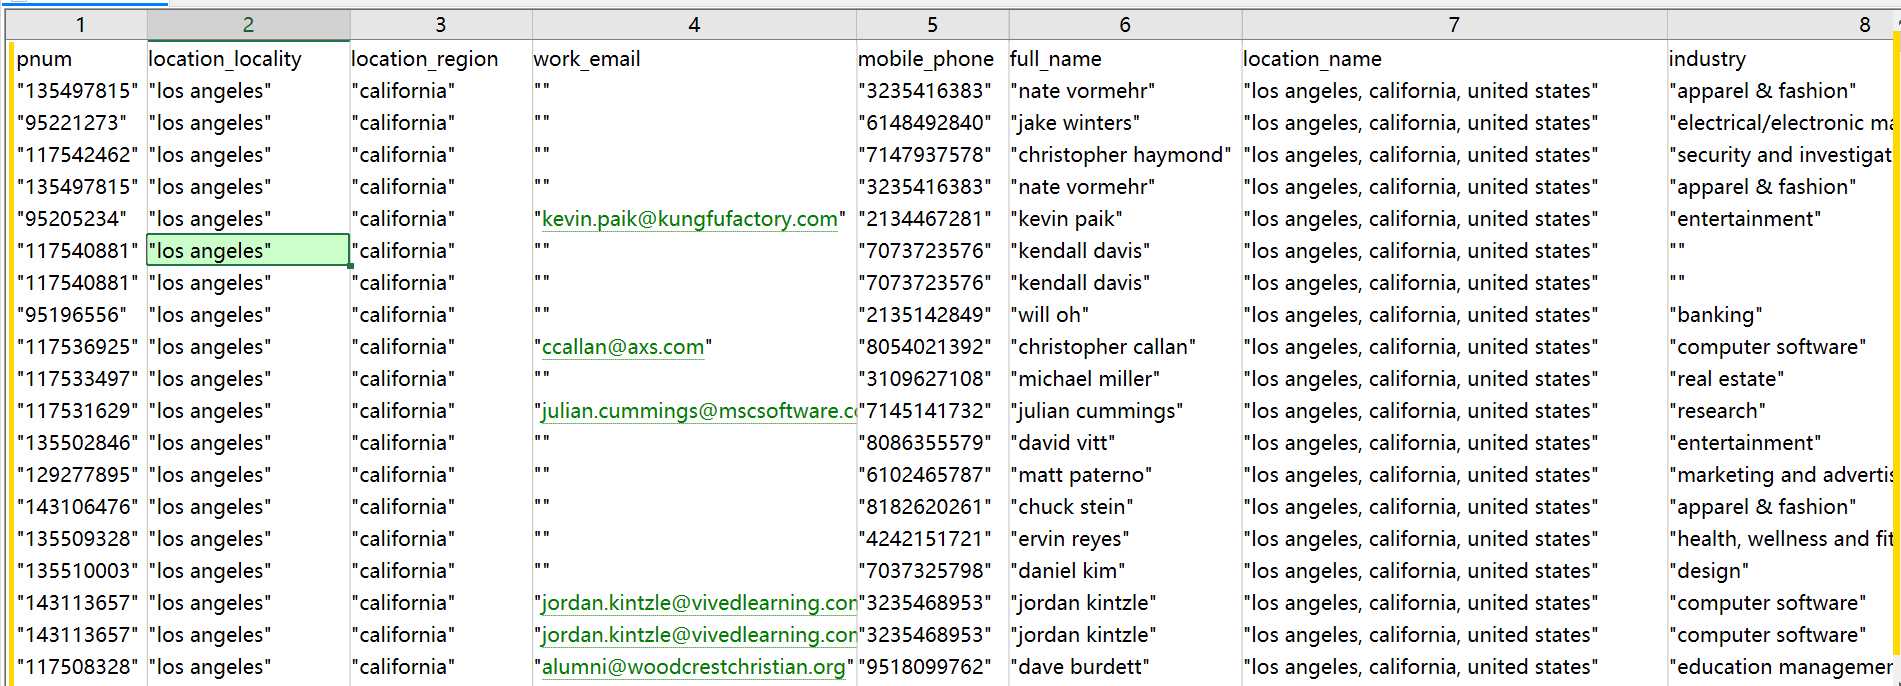1901x686 pixels.
Task: Select the name cell "christopher callan"
Action: pos(1125,347)
